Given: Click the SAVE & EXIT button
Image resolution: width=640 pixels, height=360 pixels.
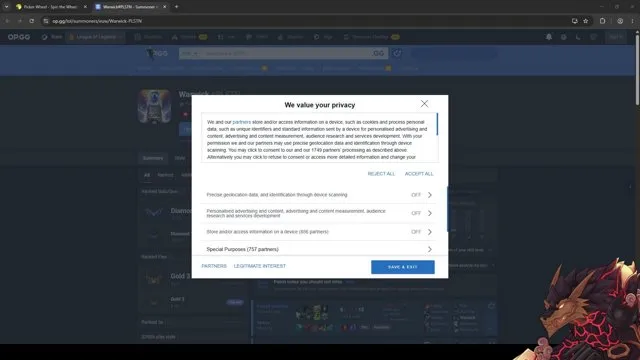Looking at the screenshot, I should [402, 267].
